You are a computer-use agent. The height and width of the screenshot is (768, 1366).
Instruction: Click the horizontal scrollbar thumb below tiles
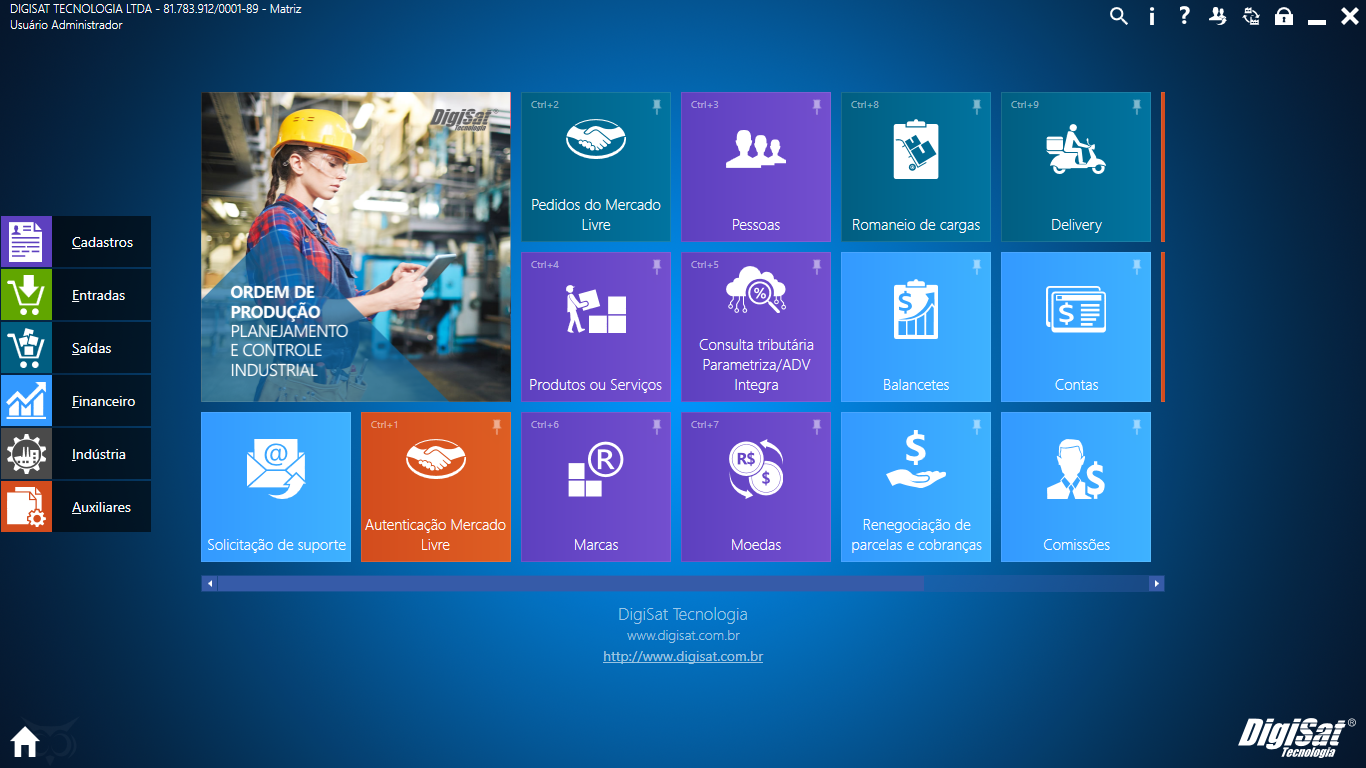pos(570,583)
